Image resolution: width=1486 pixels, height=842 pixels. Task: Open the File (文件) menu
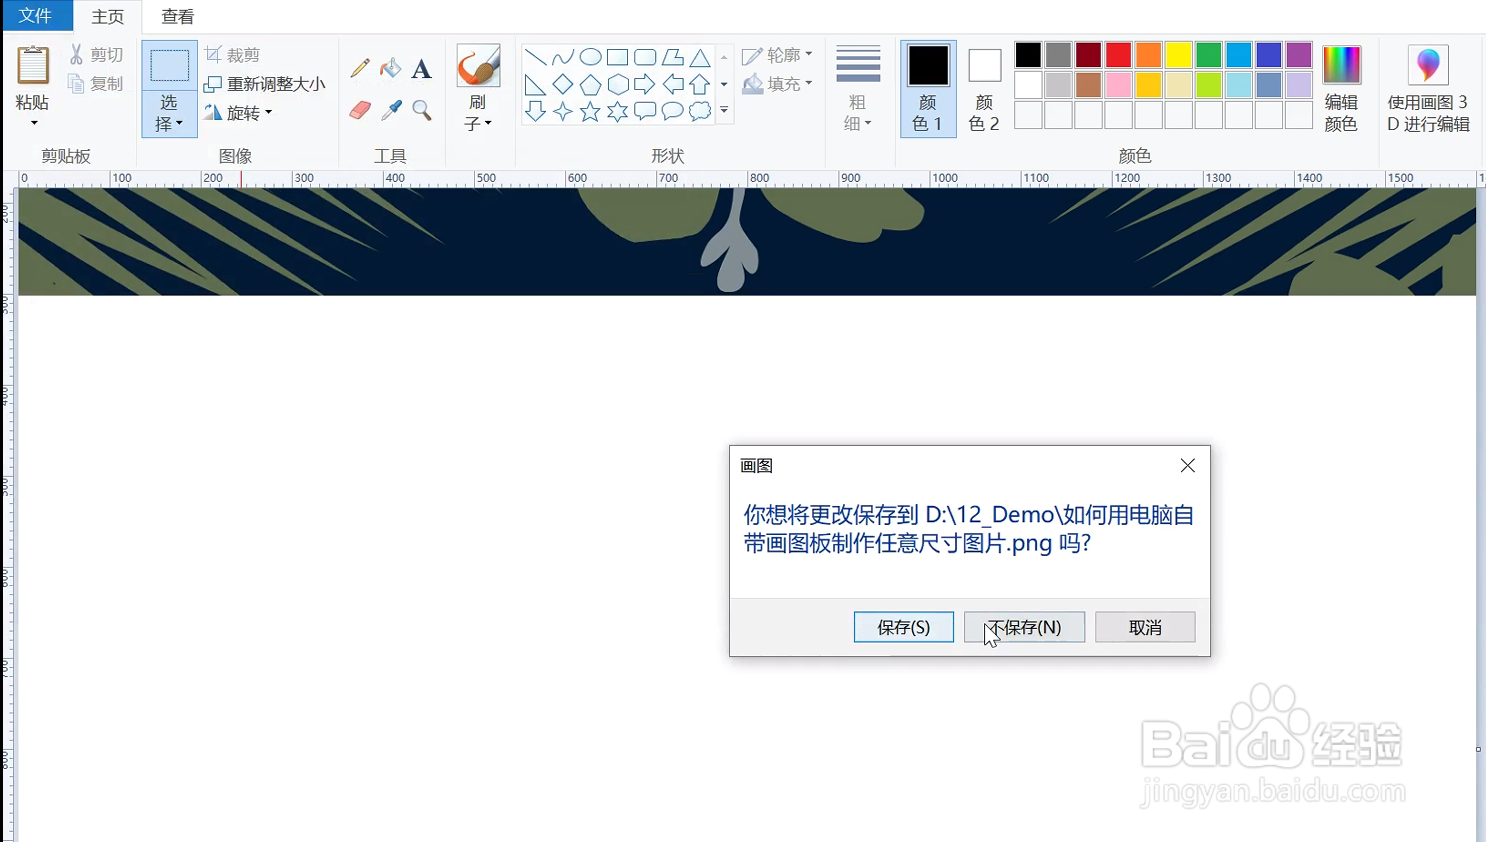coord(36,16)
